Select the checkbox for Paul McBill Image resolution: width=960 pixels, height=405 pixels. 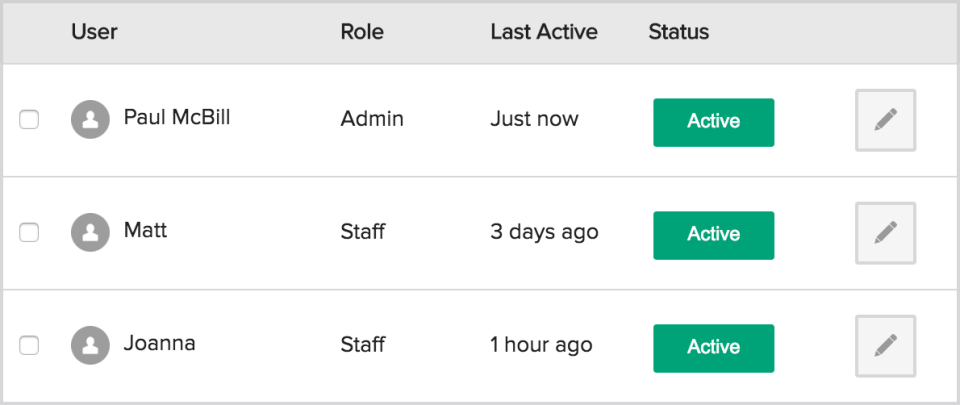point(30,120)
